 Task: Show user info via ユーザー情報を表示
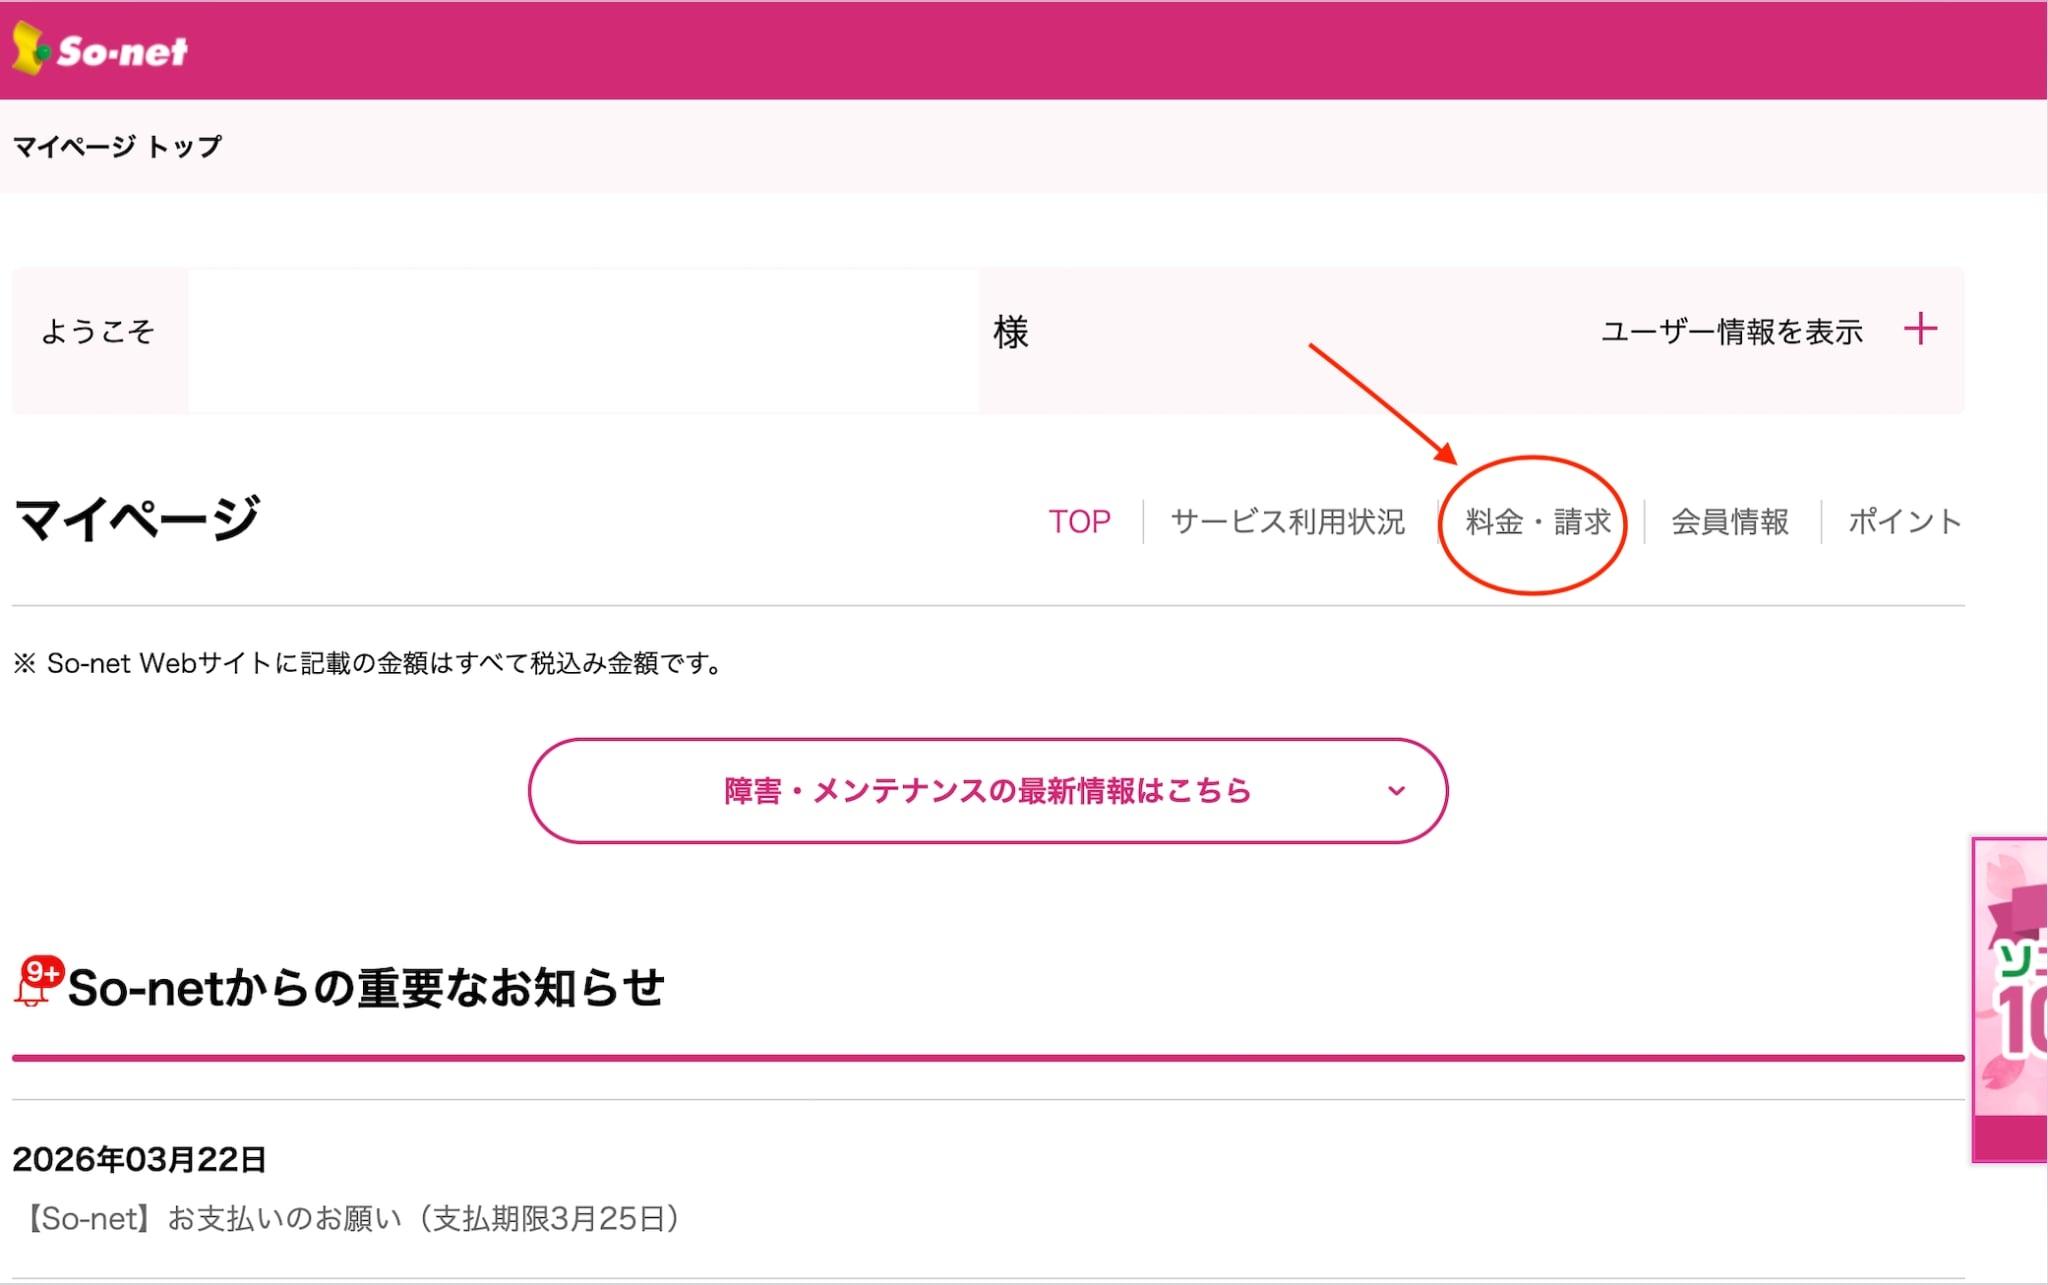[x=1731, y=331]
